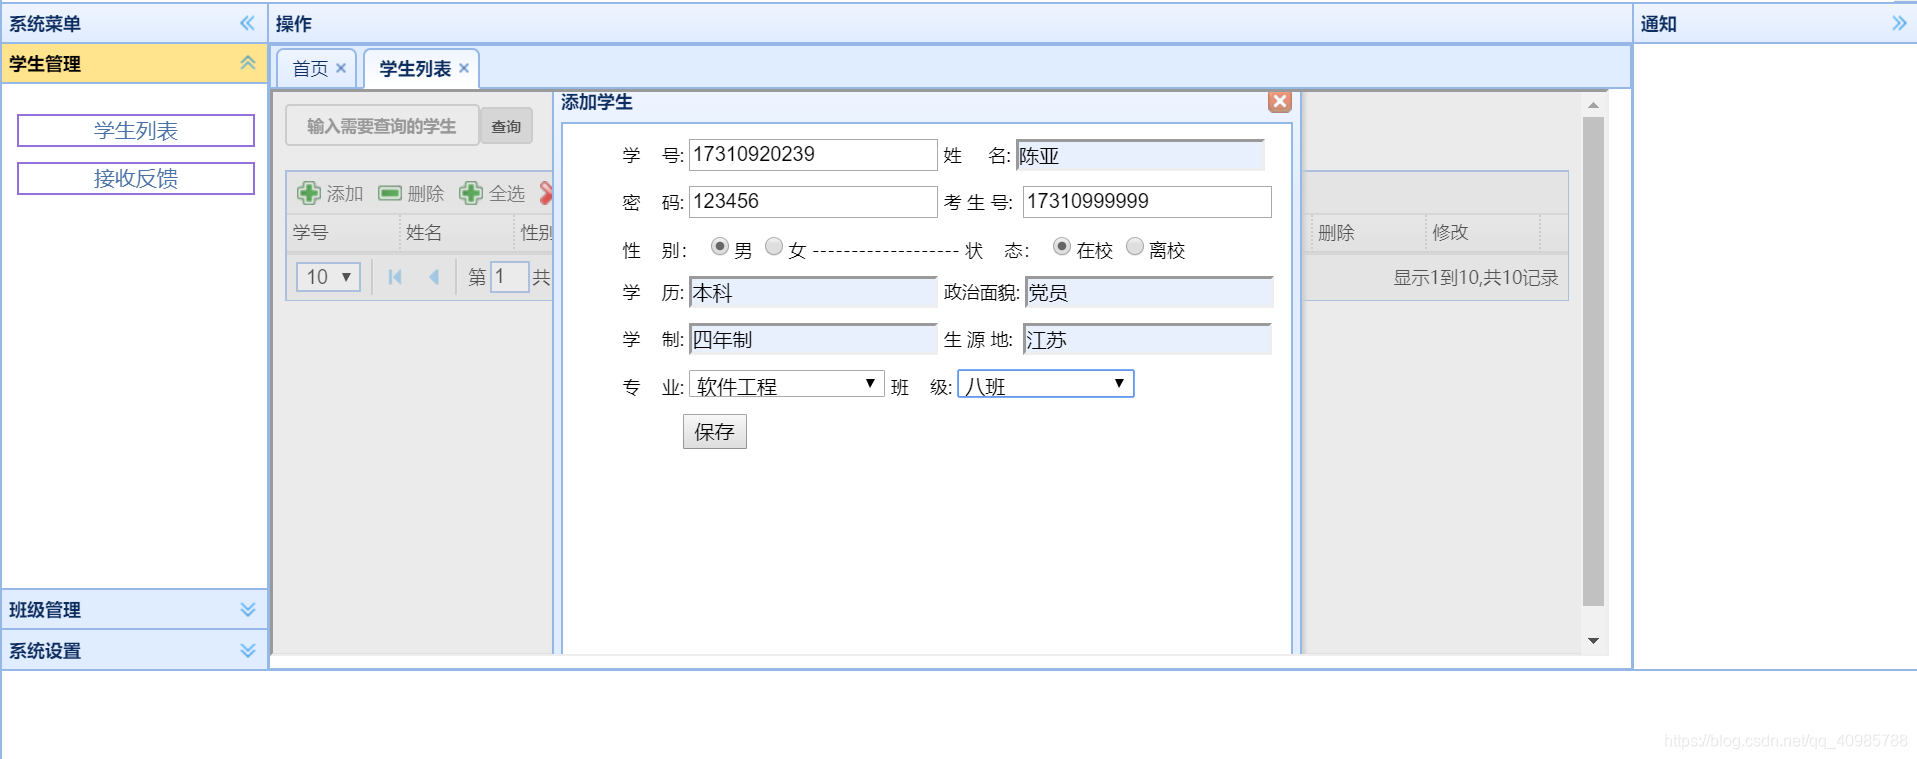Click the student search input box
1917x759 pixels.
pyautogui.click(x=382, y=126)
